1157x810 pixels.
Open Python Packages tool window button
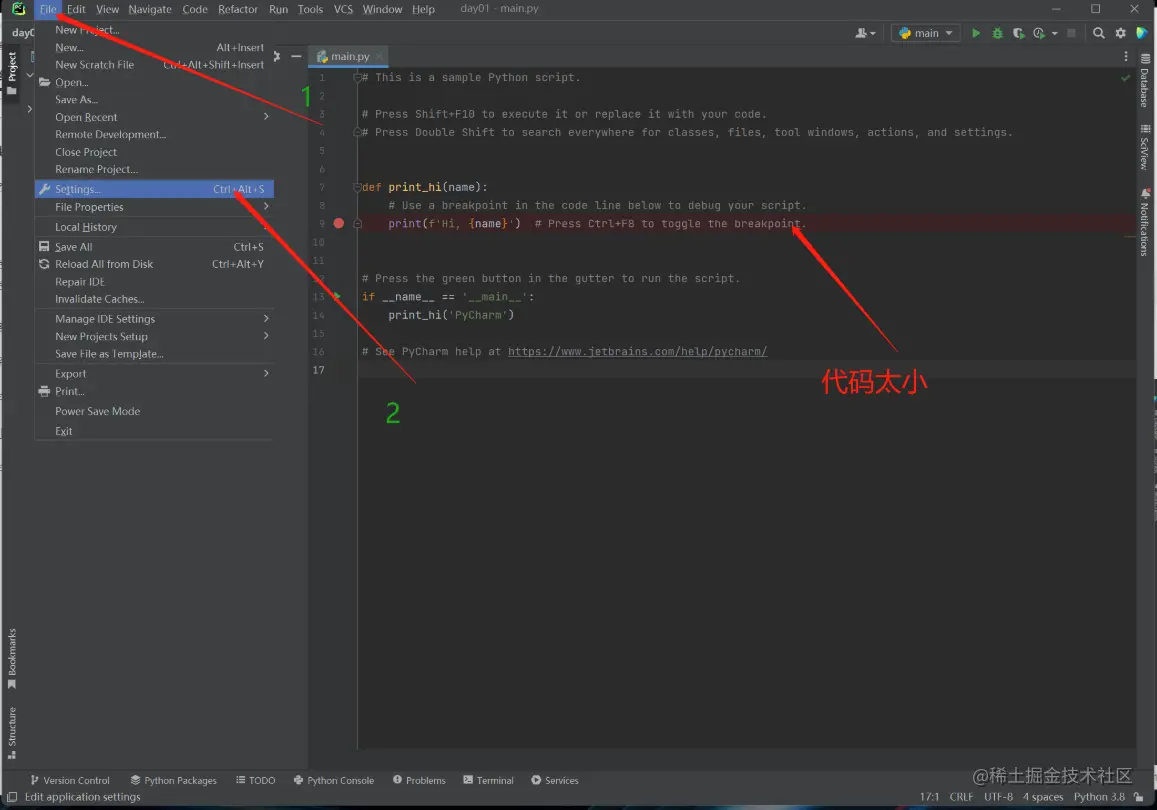pos(173,780)
